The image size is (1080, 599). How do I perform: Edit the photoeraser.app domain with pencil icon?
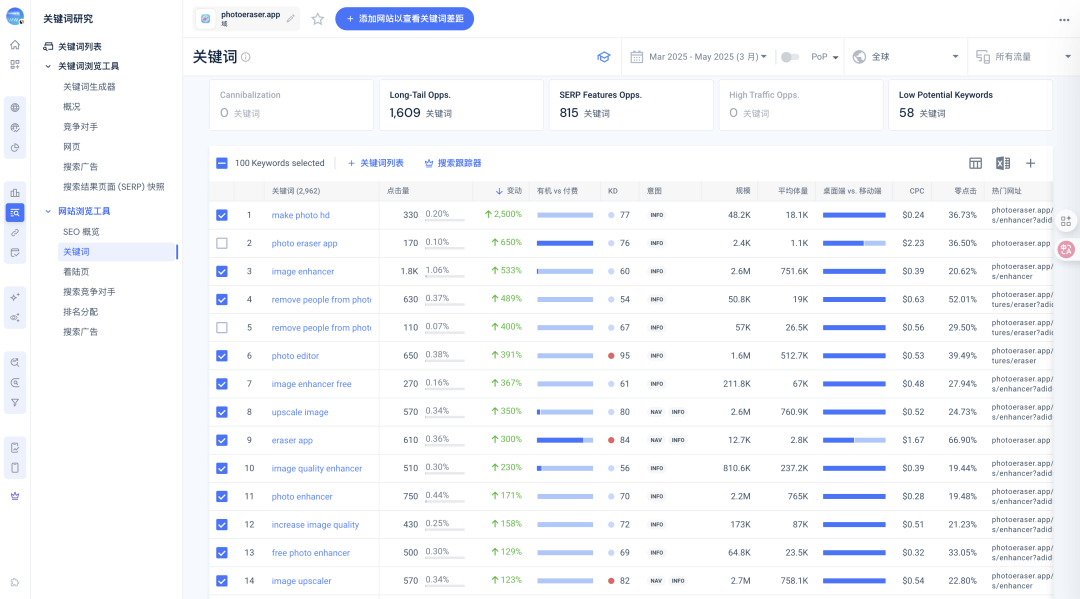click(291, 19)
